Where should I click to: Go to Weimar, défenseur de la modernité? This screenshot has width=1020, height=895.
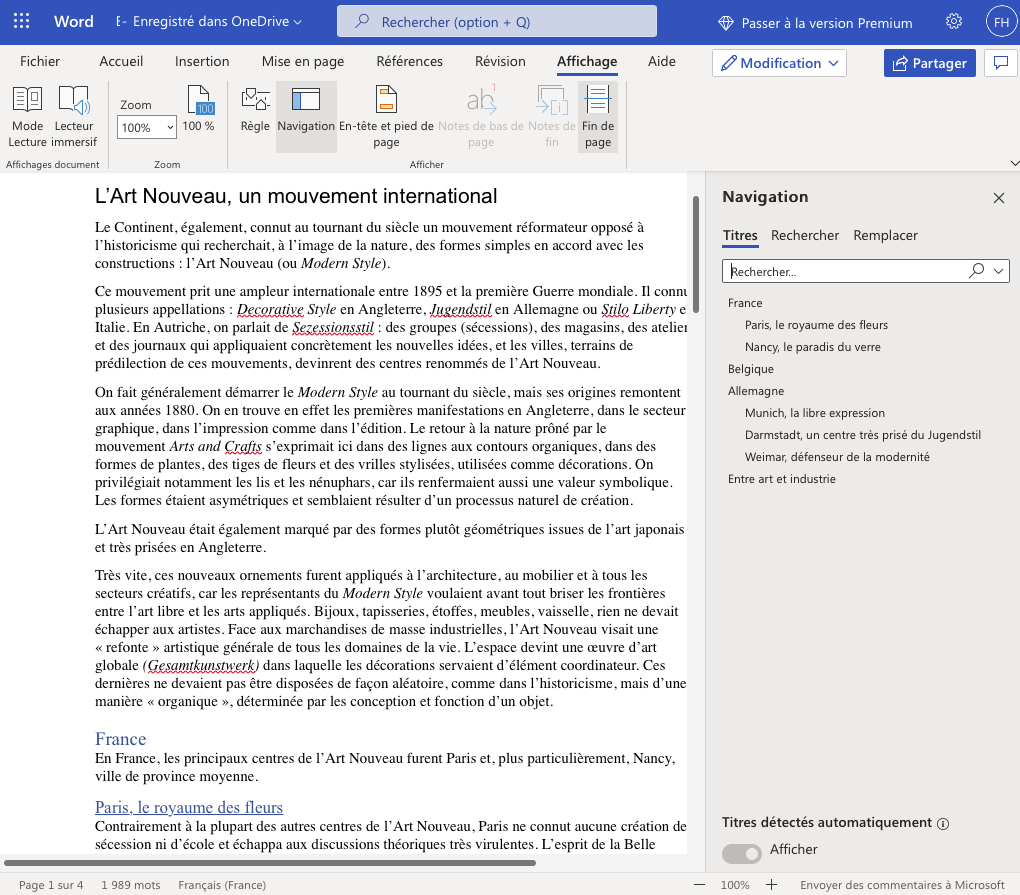[837, 458]
